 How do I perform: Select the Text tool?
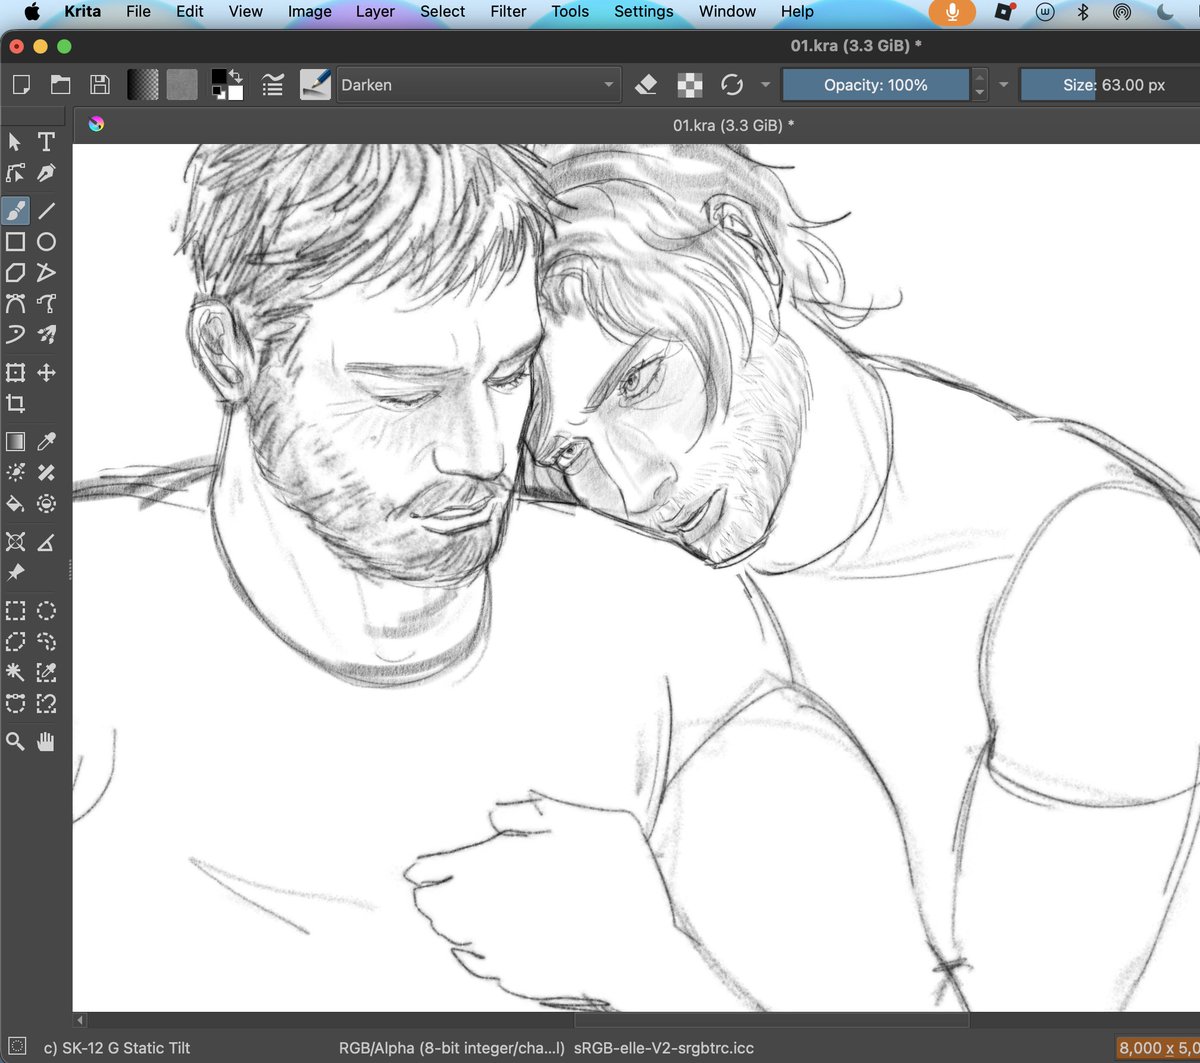pyautogui.click(x=46, y=142)
